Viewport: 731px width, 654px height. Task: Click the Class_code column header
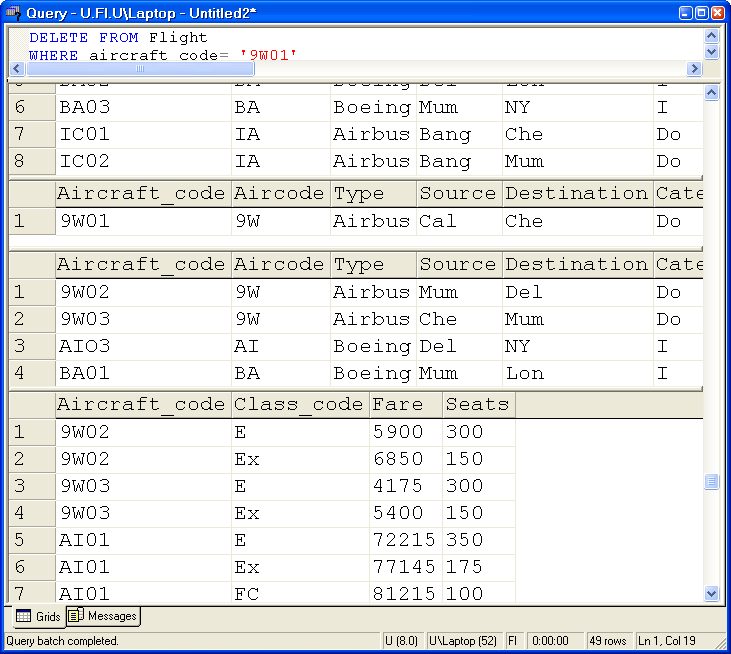(x=298, y=405)
